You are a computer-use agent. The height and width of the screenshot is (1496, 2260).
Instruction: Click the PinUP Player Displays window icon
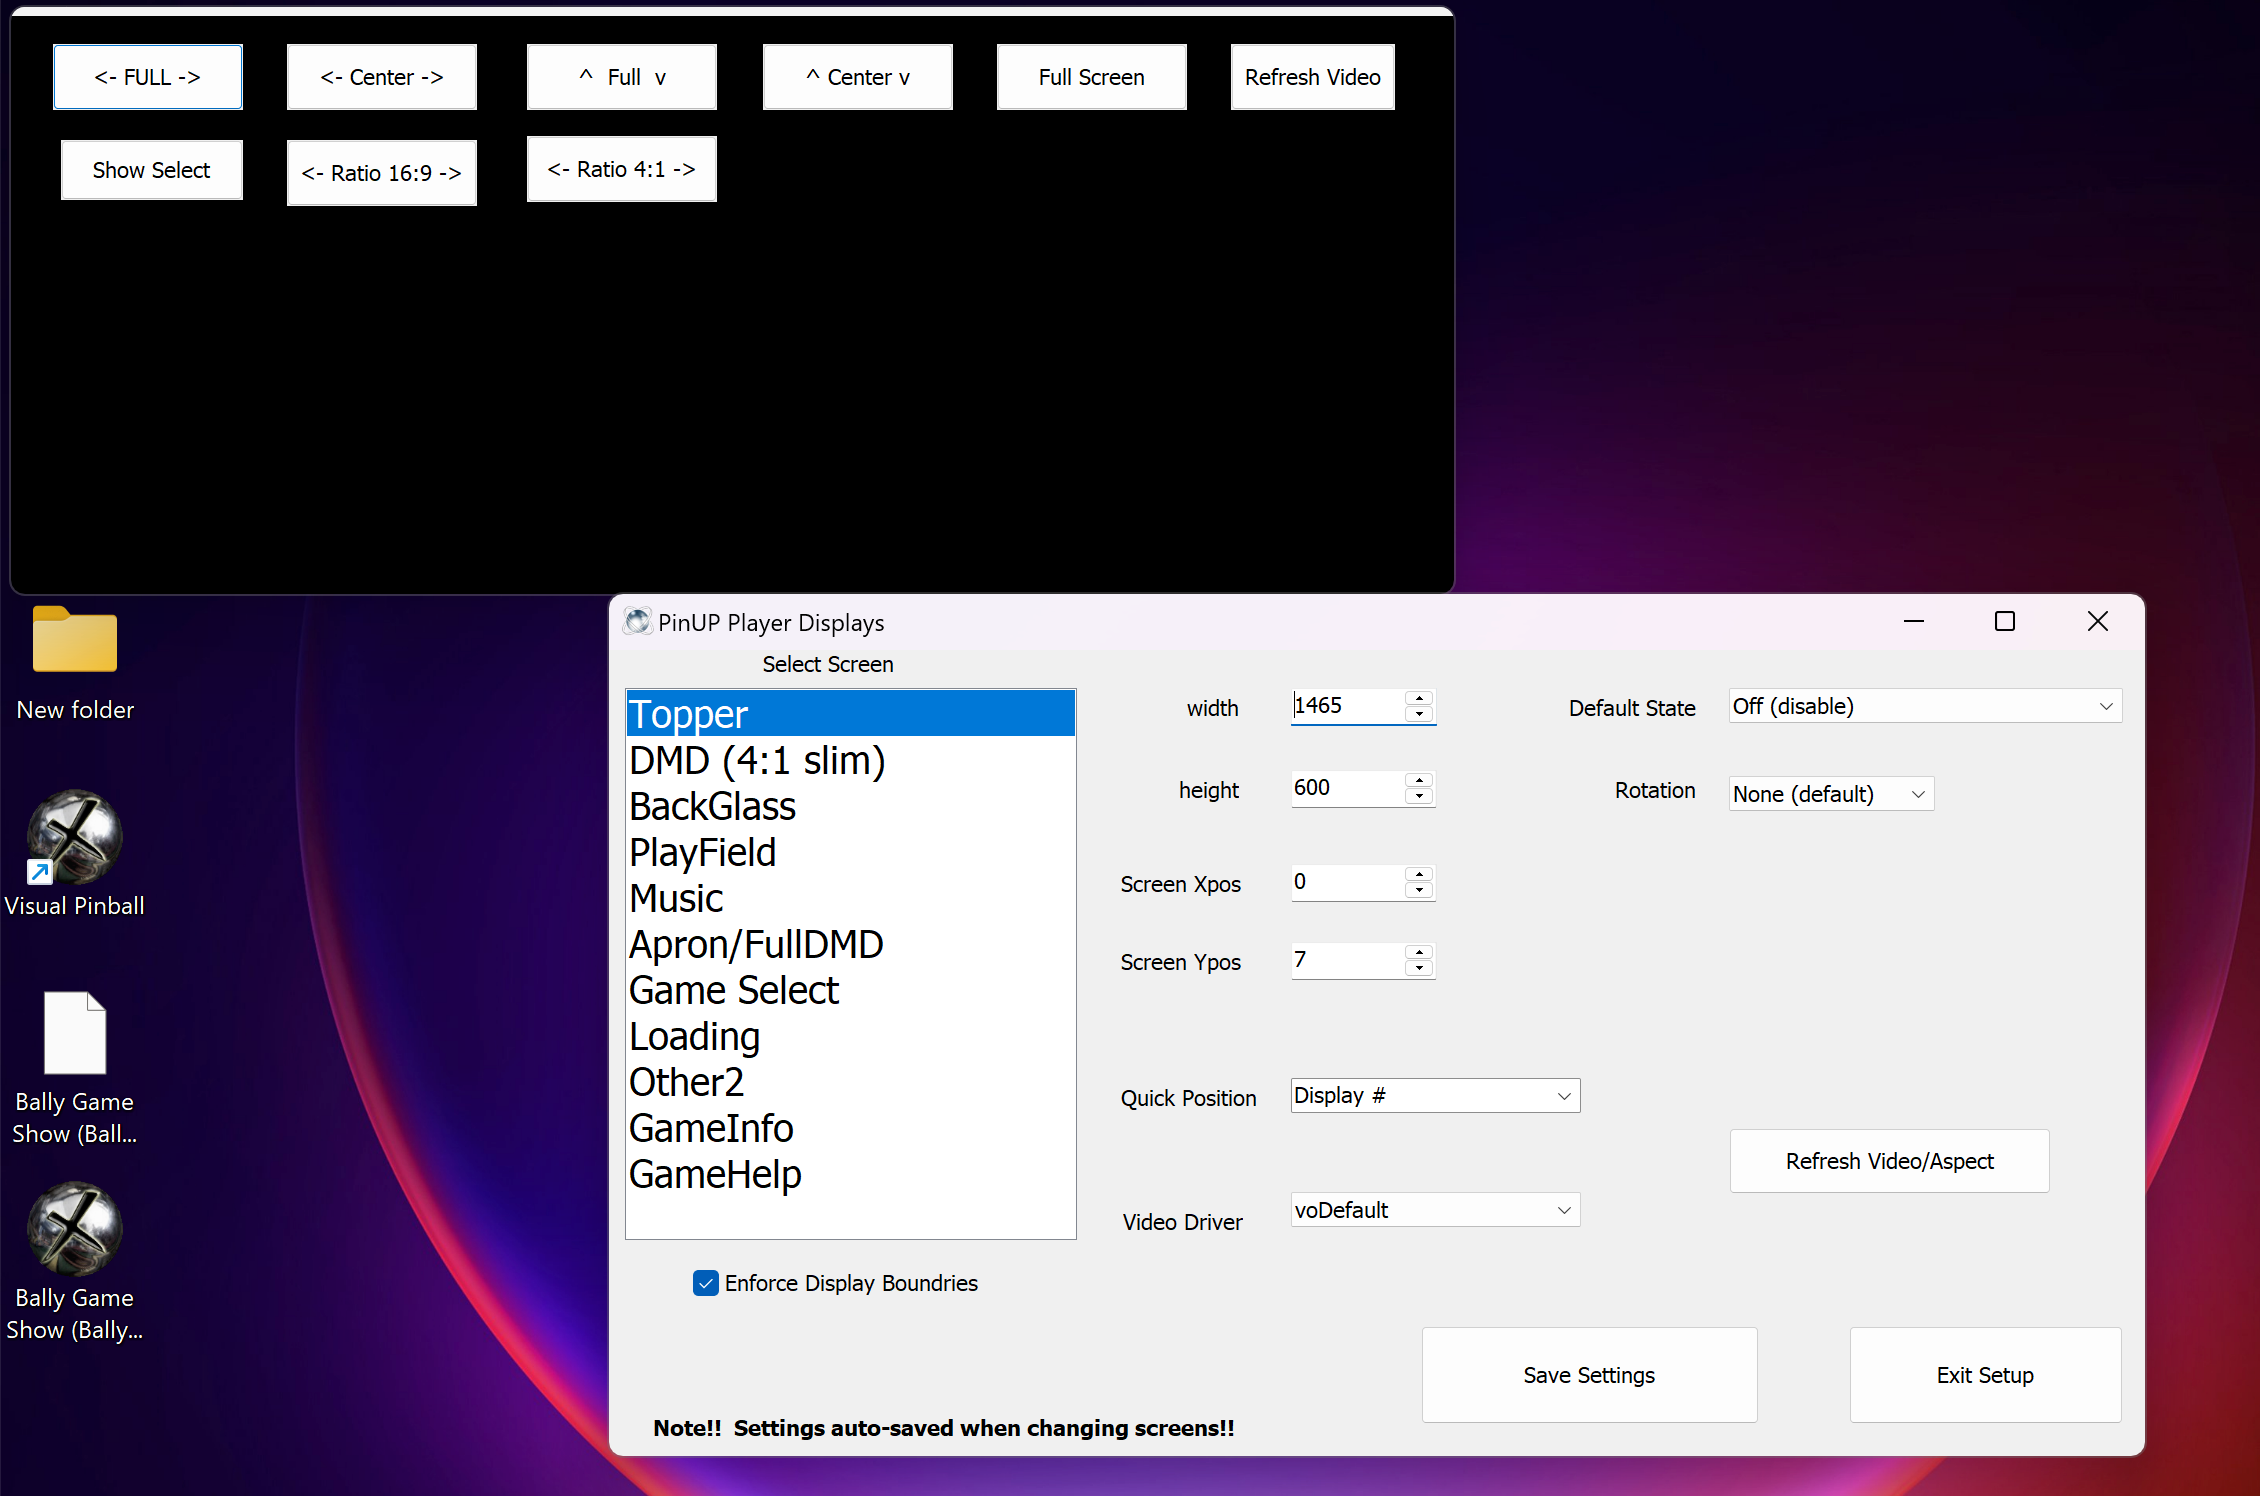[637, 621]
